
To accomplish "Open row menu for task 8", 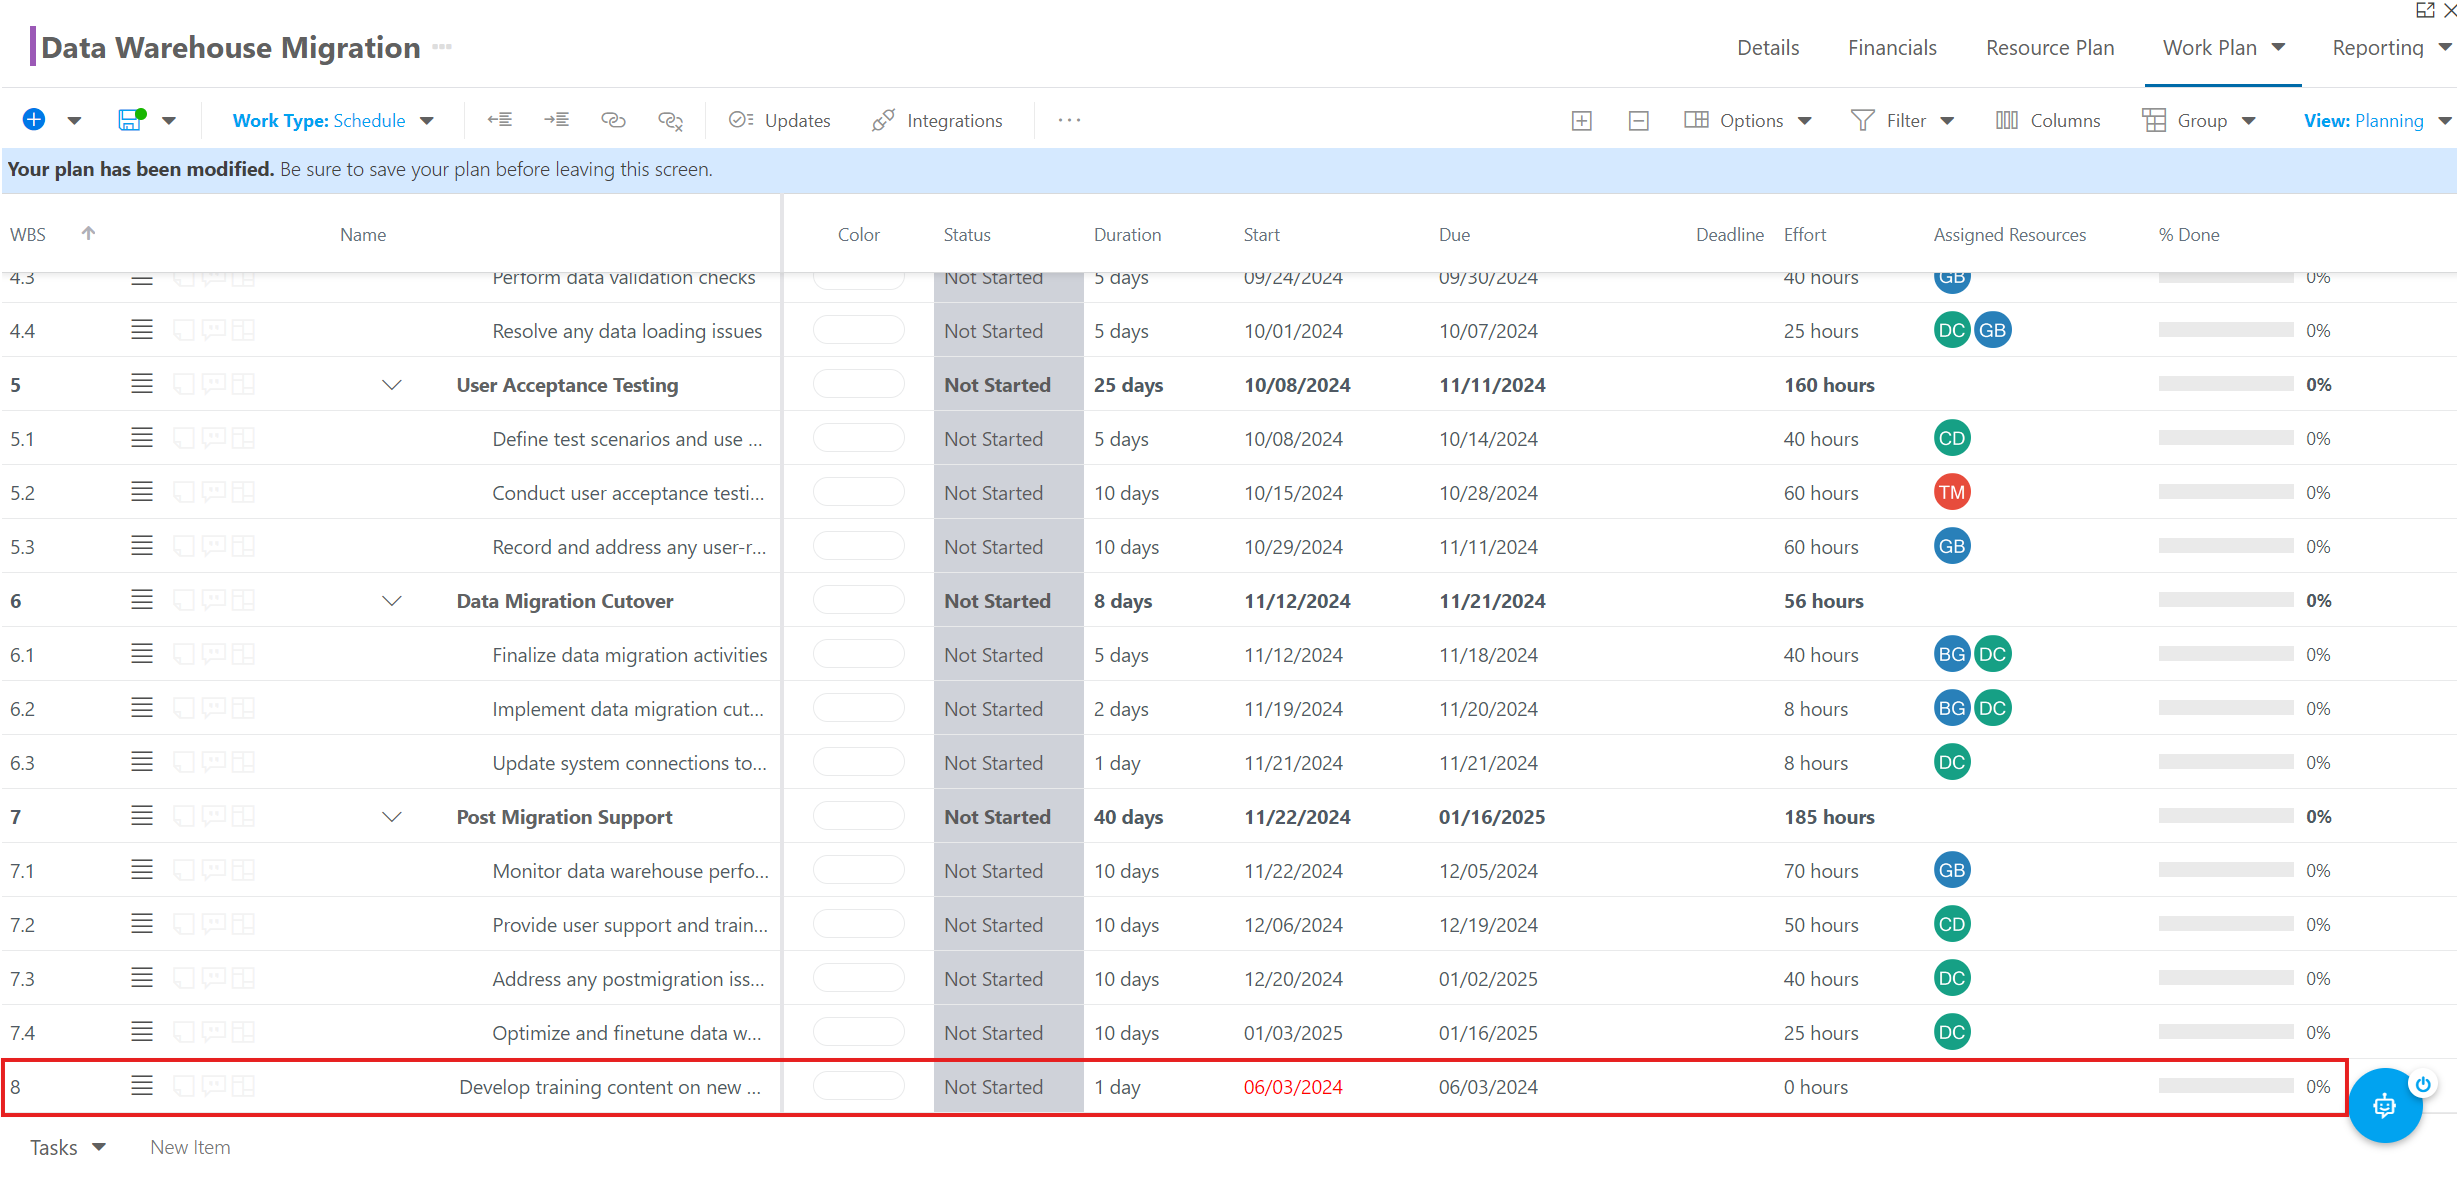I will (142, 1086).
